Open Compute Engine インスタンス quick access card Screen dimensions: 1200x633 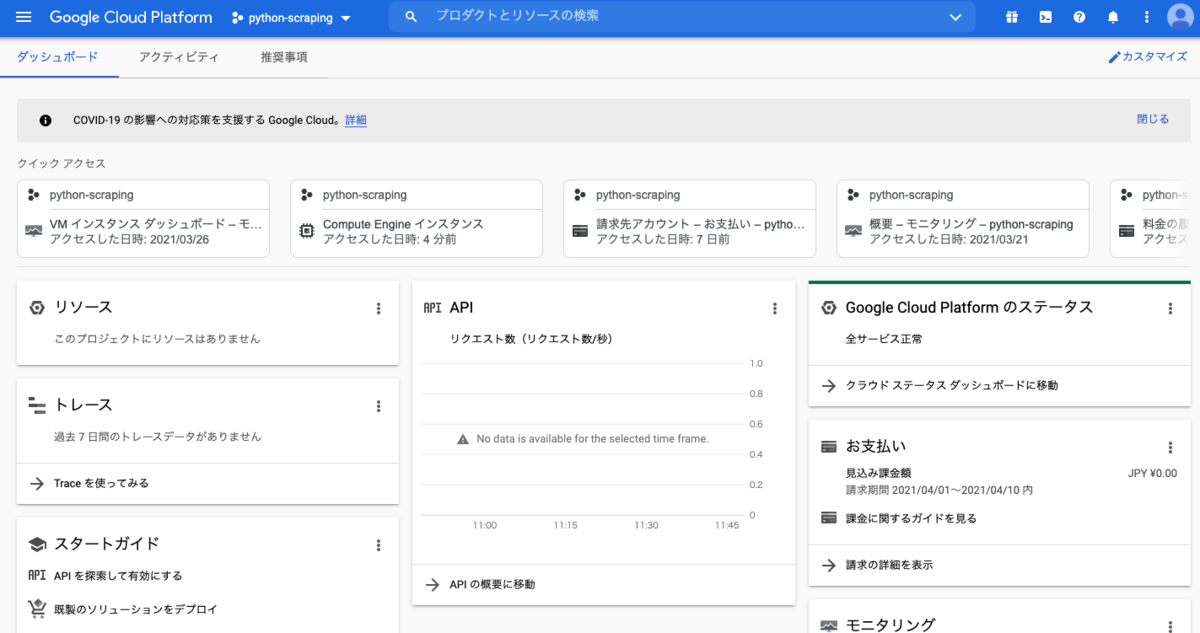[x=416, y=219]
